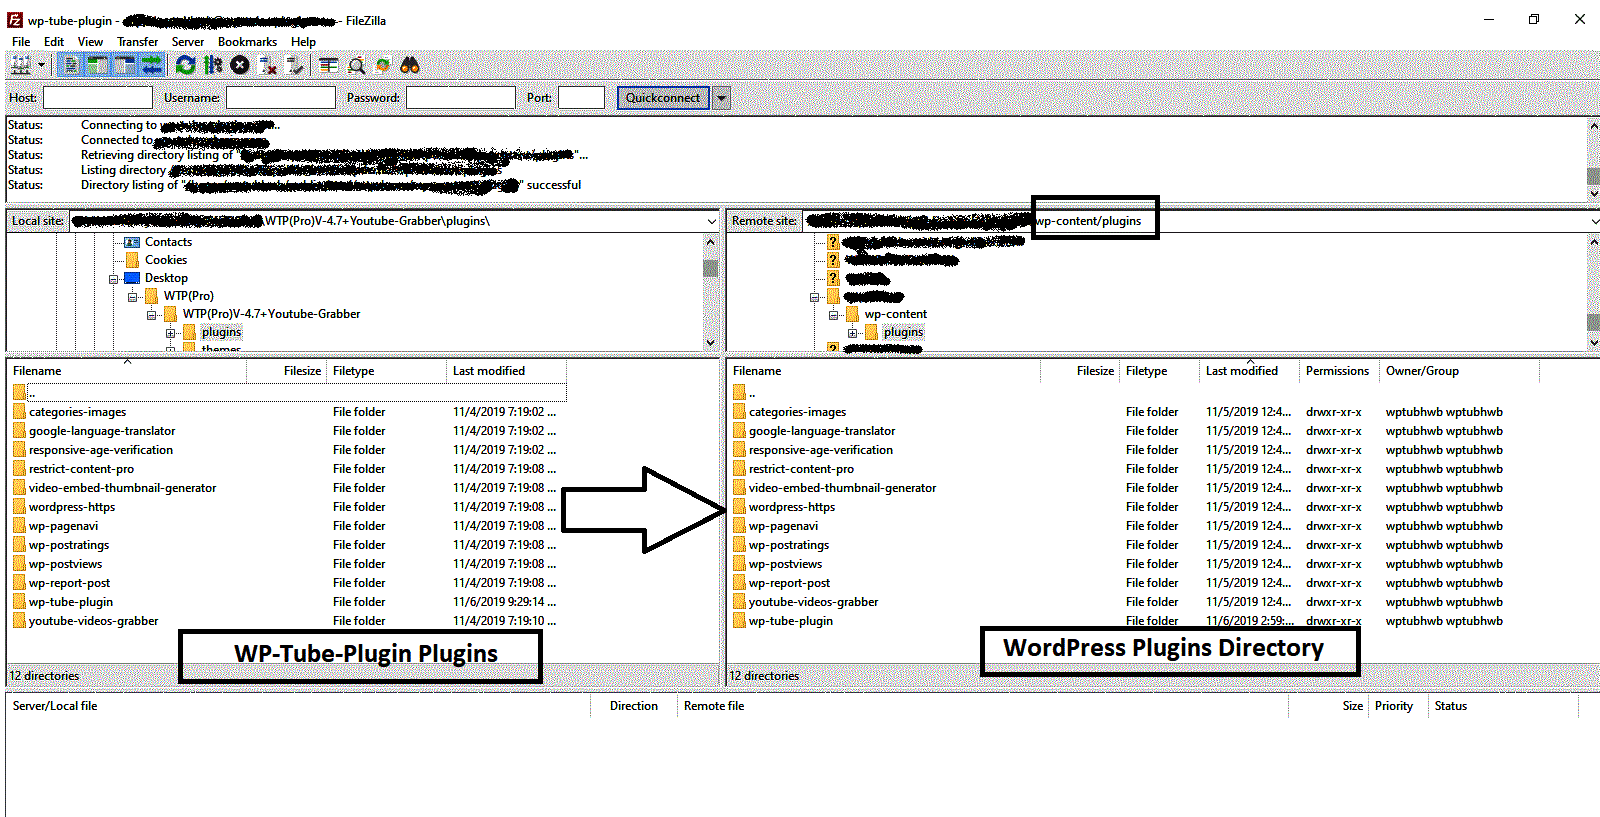Screen dimensions: 1600x817
Task: Click the Password input field
Action: click(461, 97)
